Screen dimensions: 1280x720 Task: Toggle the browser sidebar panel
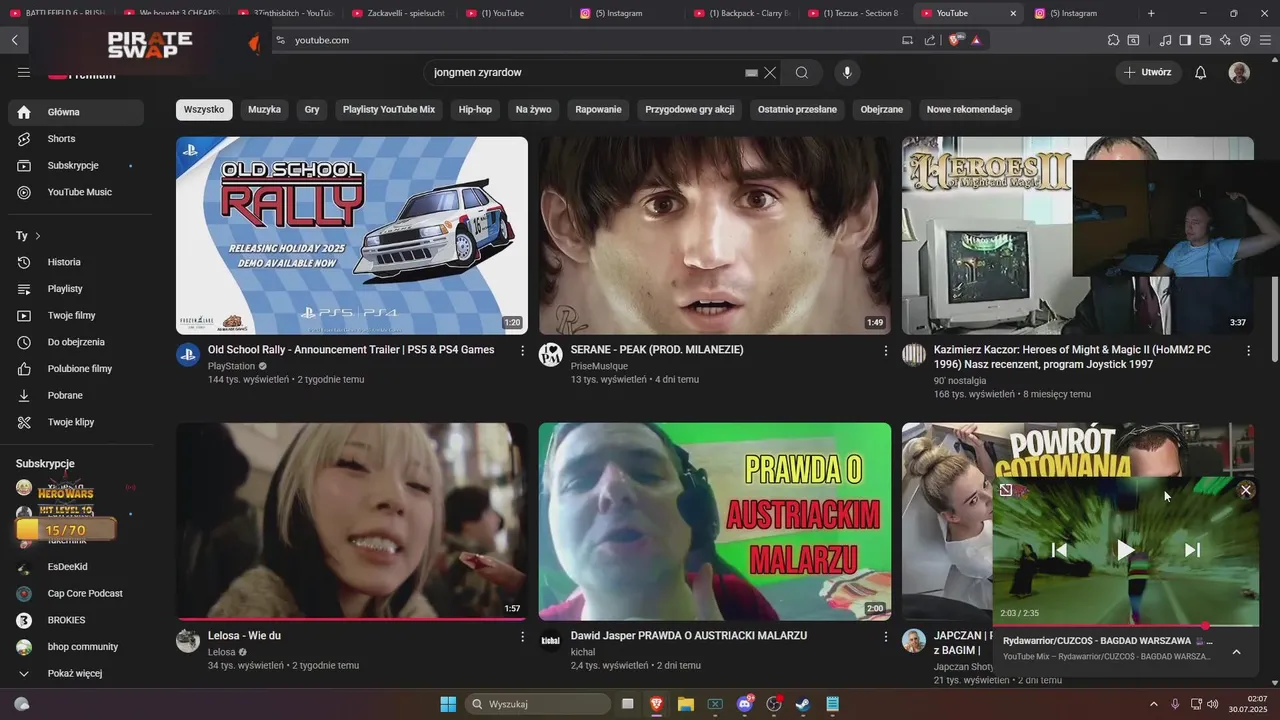pyautogui.click(x=1185, y=40)
